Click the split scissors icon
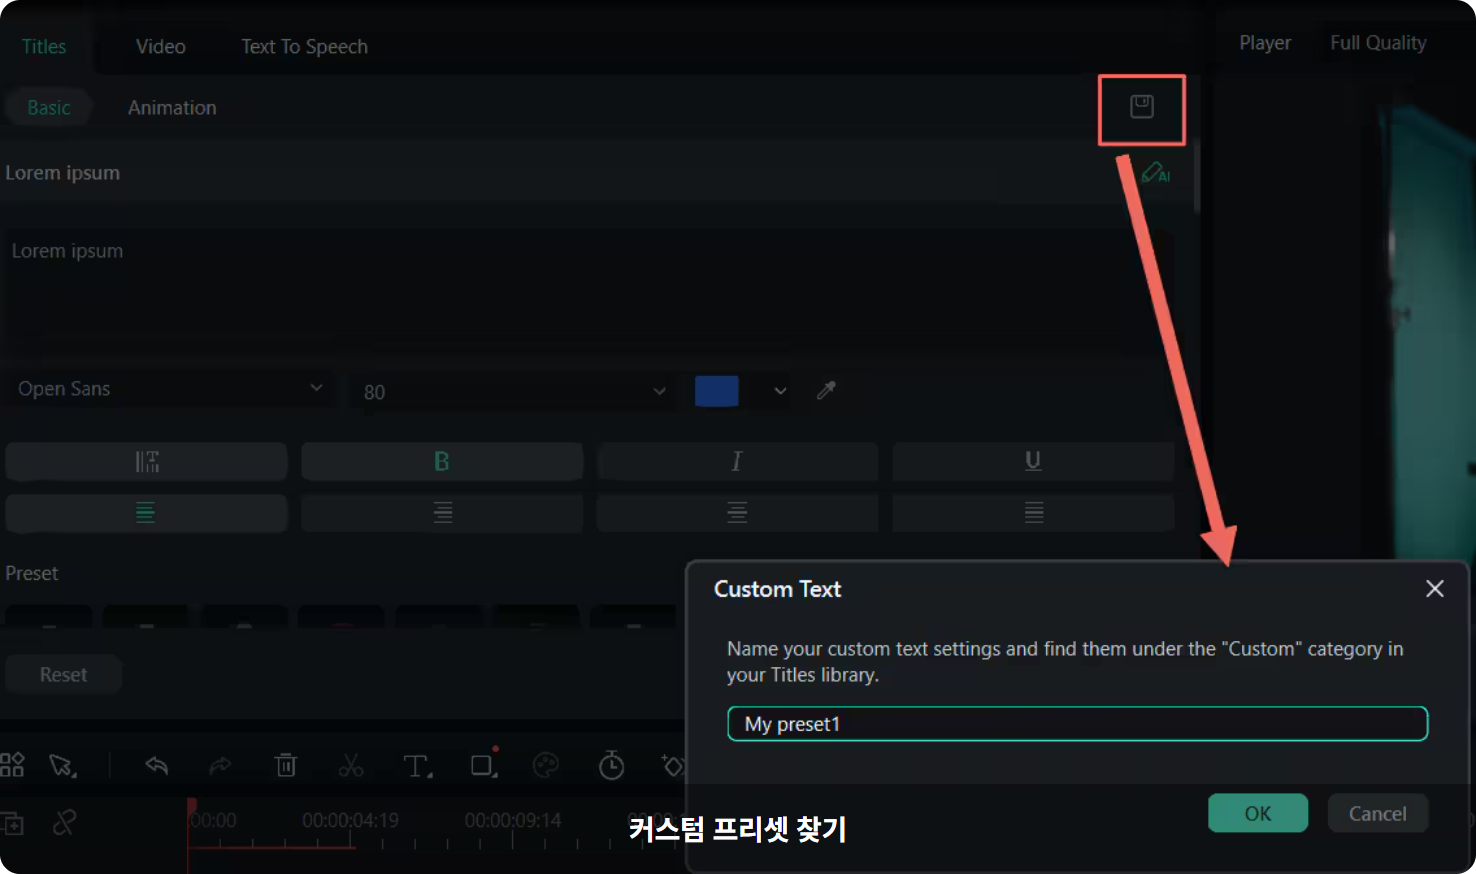The image size is (1476, 874). pyautogui.click(x=351, y=766)
